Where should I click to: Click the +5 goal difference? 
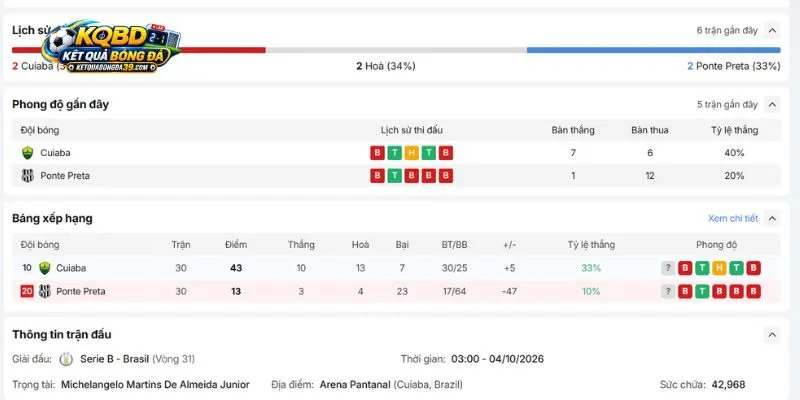click(x=509, y=268)
